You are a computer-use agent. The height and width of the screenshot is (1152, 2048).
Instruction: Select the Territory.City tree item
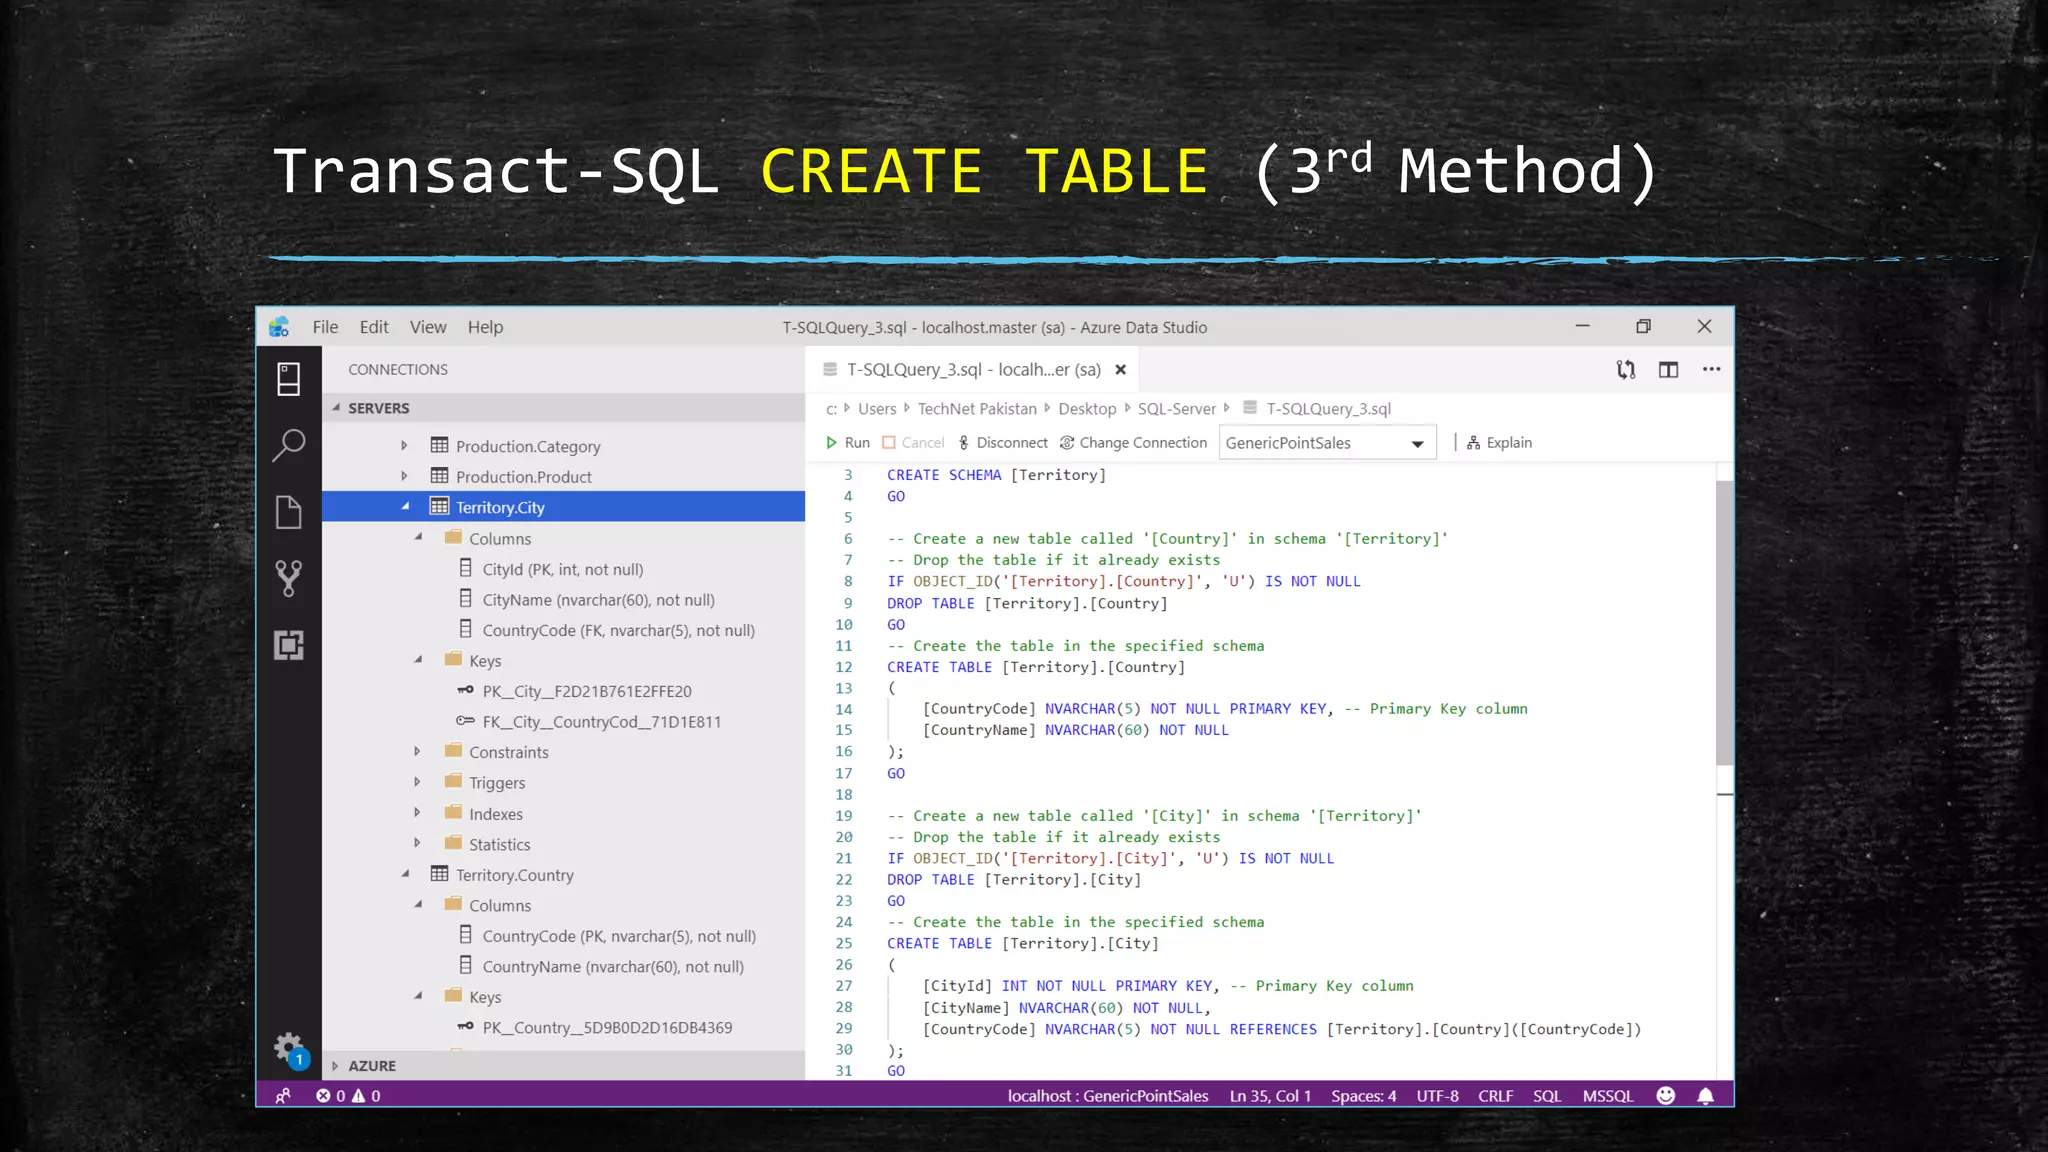click(x=563, y=507)
